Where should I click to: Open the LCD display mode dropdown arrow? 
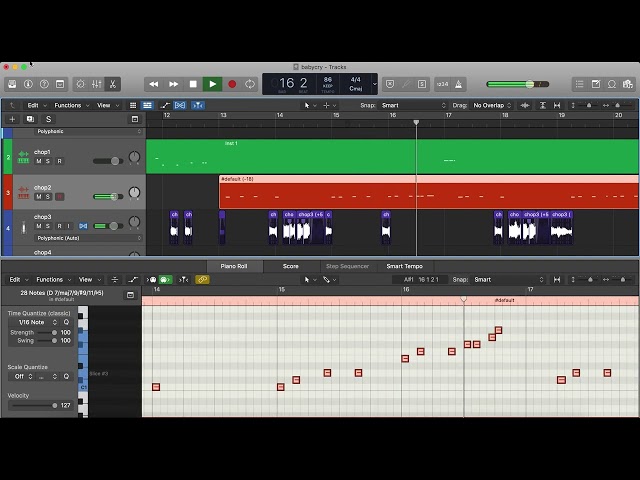[375, 84]
